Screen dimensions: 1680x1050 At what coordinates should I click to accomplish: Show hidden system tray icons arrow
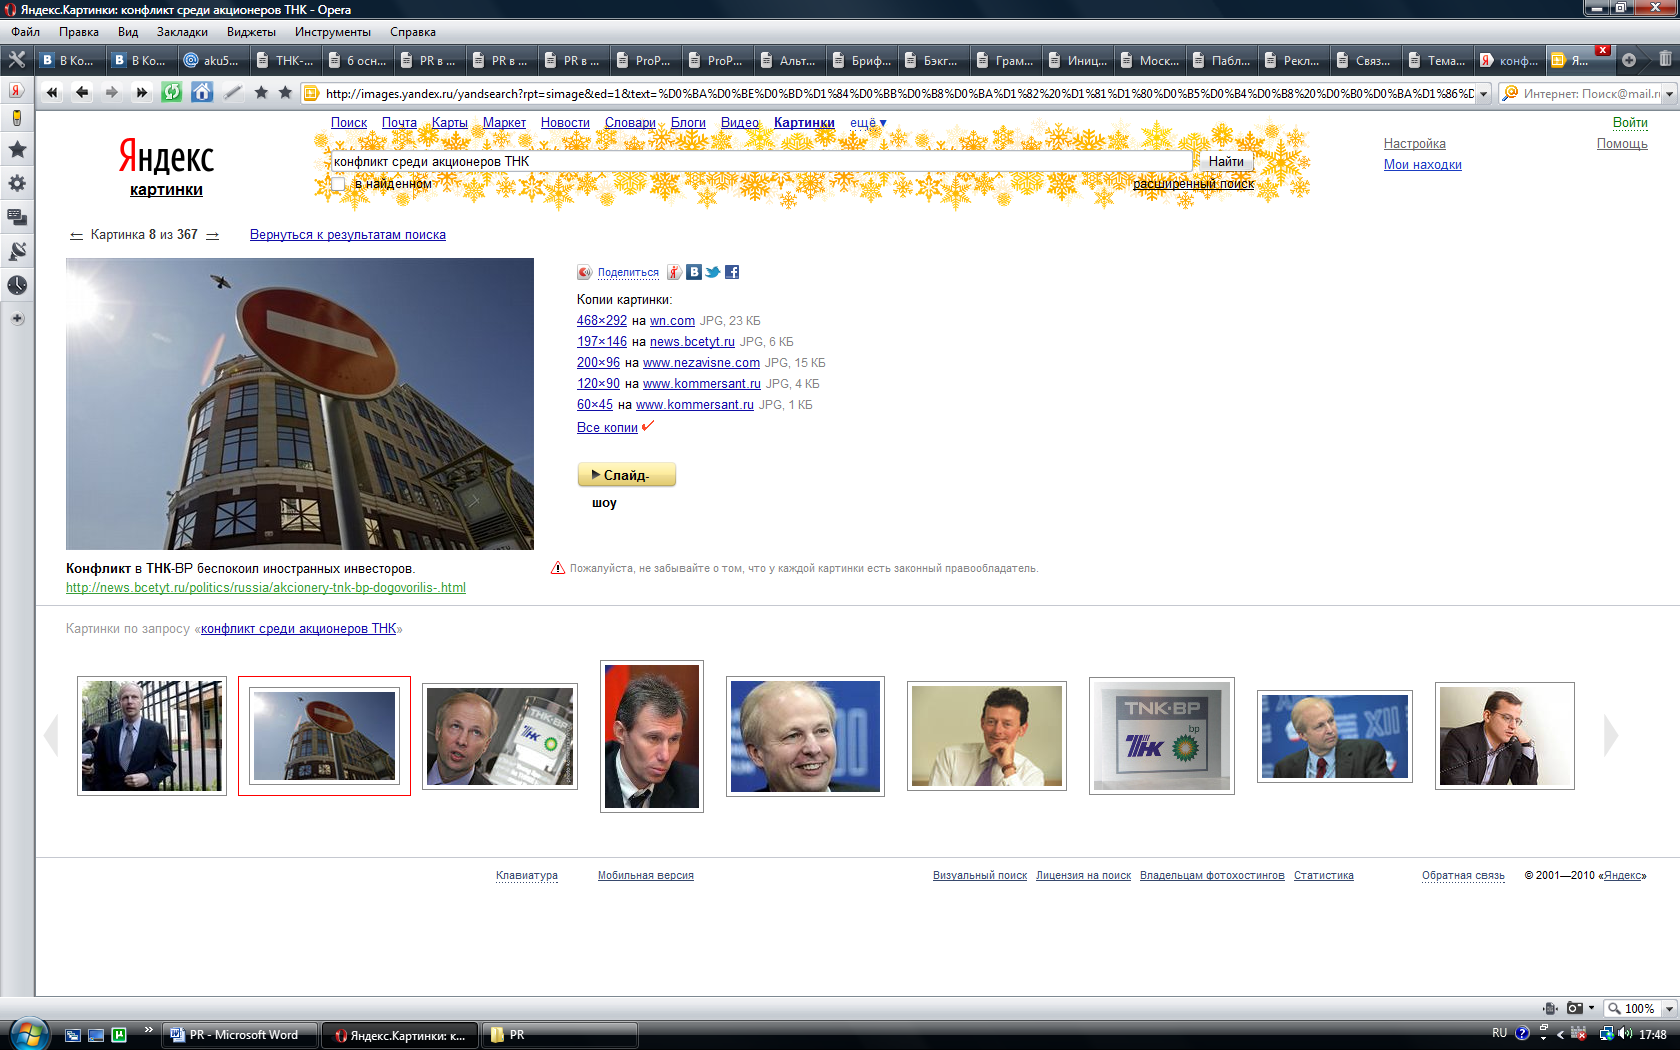[x=1560, y=1034]
